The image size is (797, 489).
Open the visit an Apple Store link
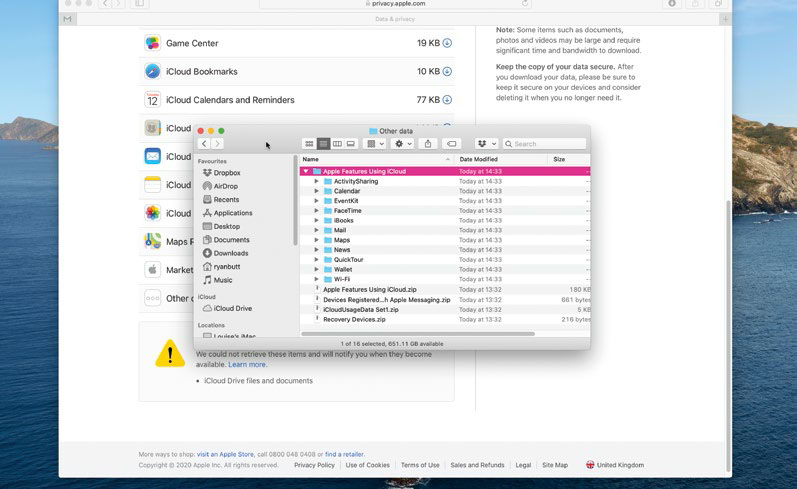[x=225, y=454]
